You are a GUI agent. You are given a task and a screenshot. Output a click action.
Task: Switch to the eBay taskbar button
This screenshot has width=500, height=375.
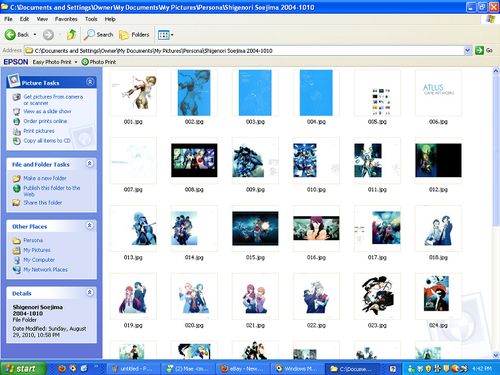pos(243,368)
